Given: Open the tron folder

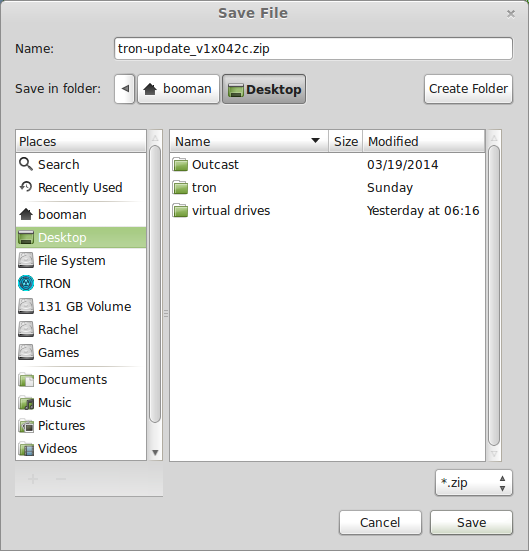Looking at the screenshot, I should pyautogui.click(x=327, y=188).
